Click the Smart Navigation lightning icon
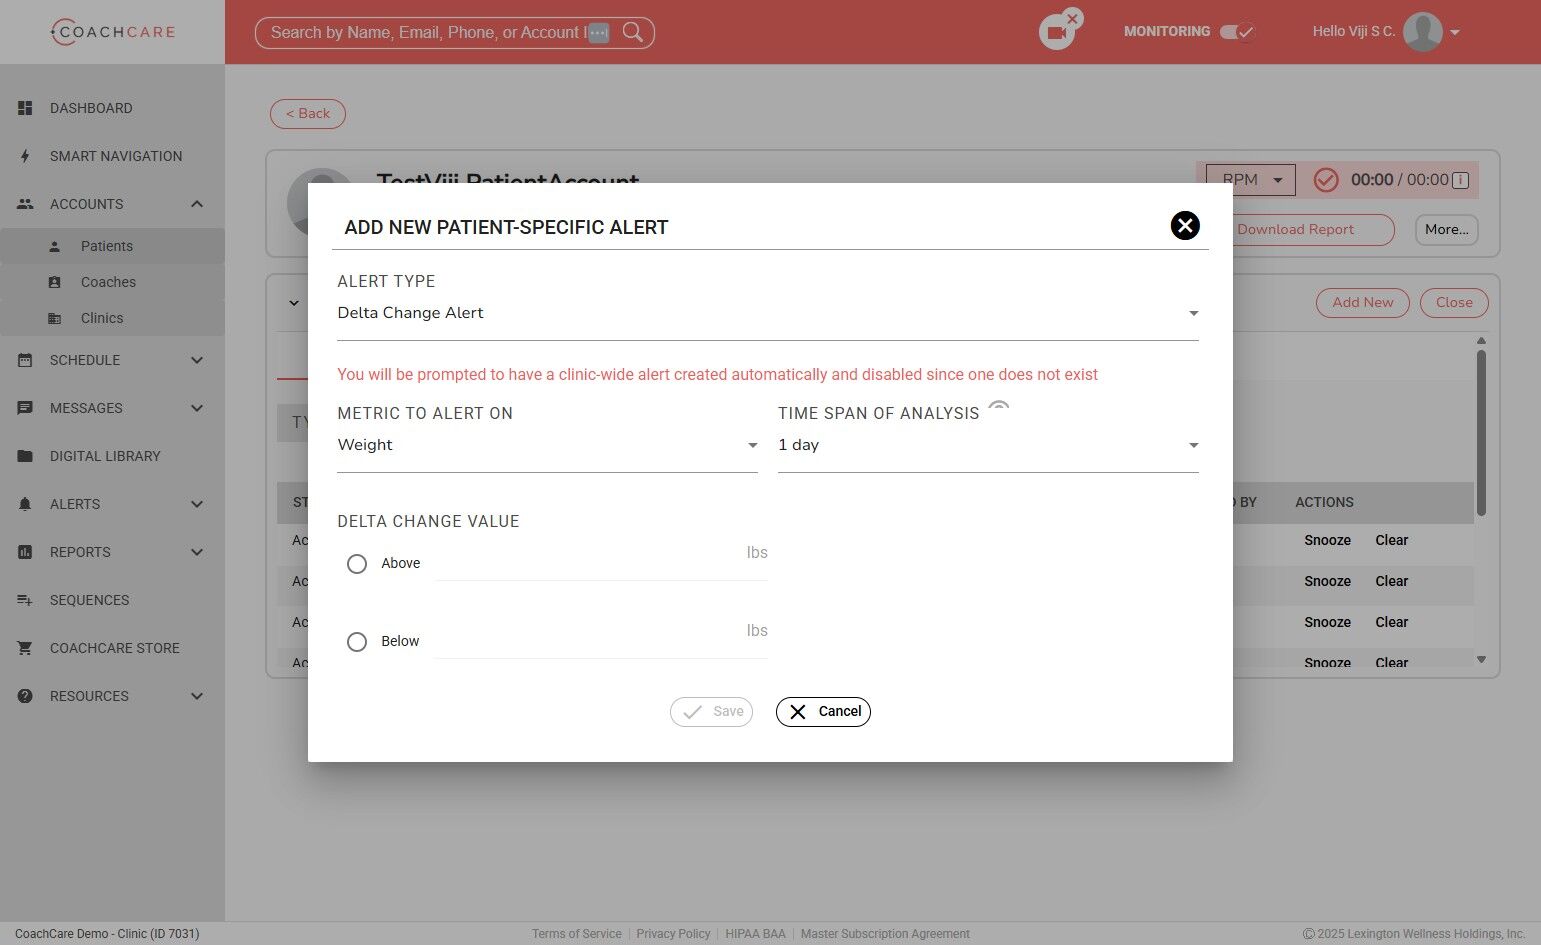Viewport: 1541px width, 945px height. click(26, 156)
